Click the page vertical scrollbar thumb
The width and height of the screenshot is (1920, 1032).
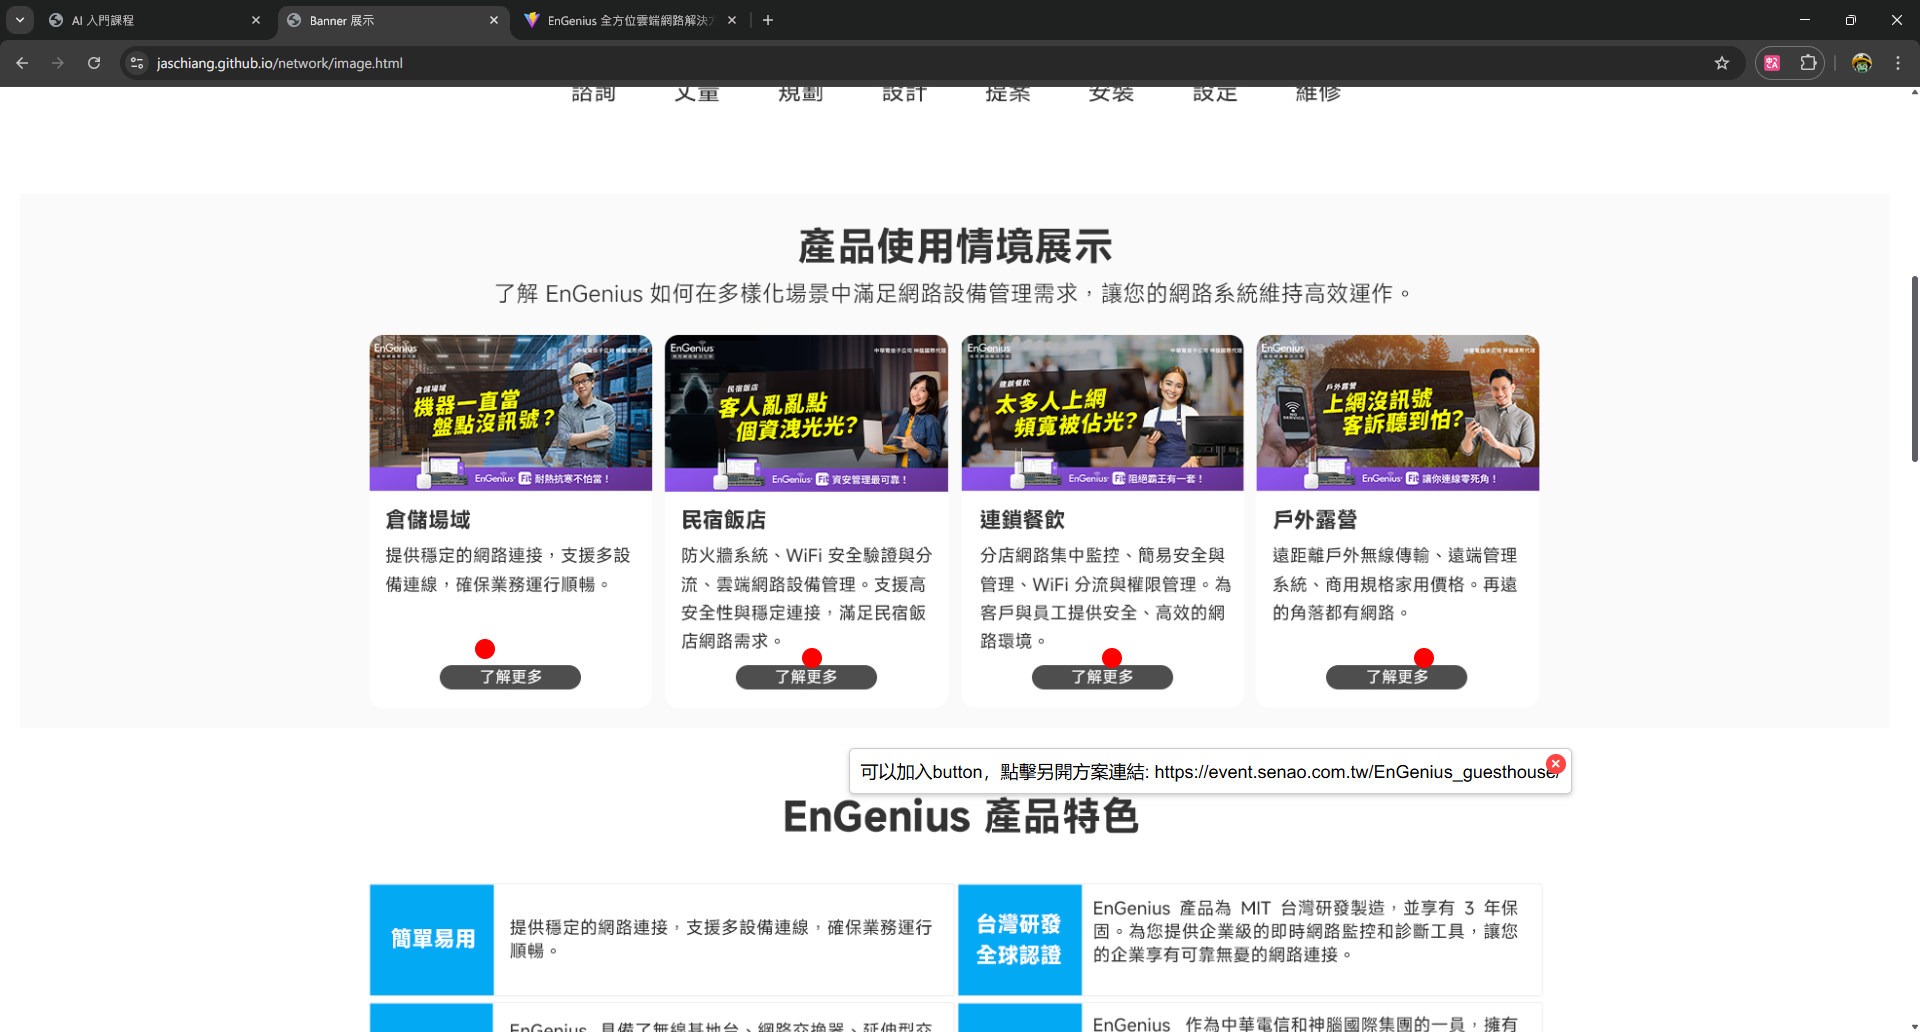tap(1914, 368)
